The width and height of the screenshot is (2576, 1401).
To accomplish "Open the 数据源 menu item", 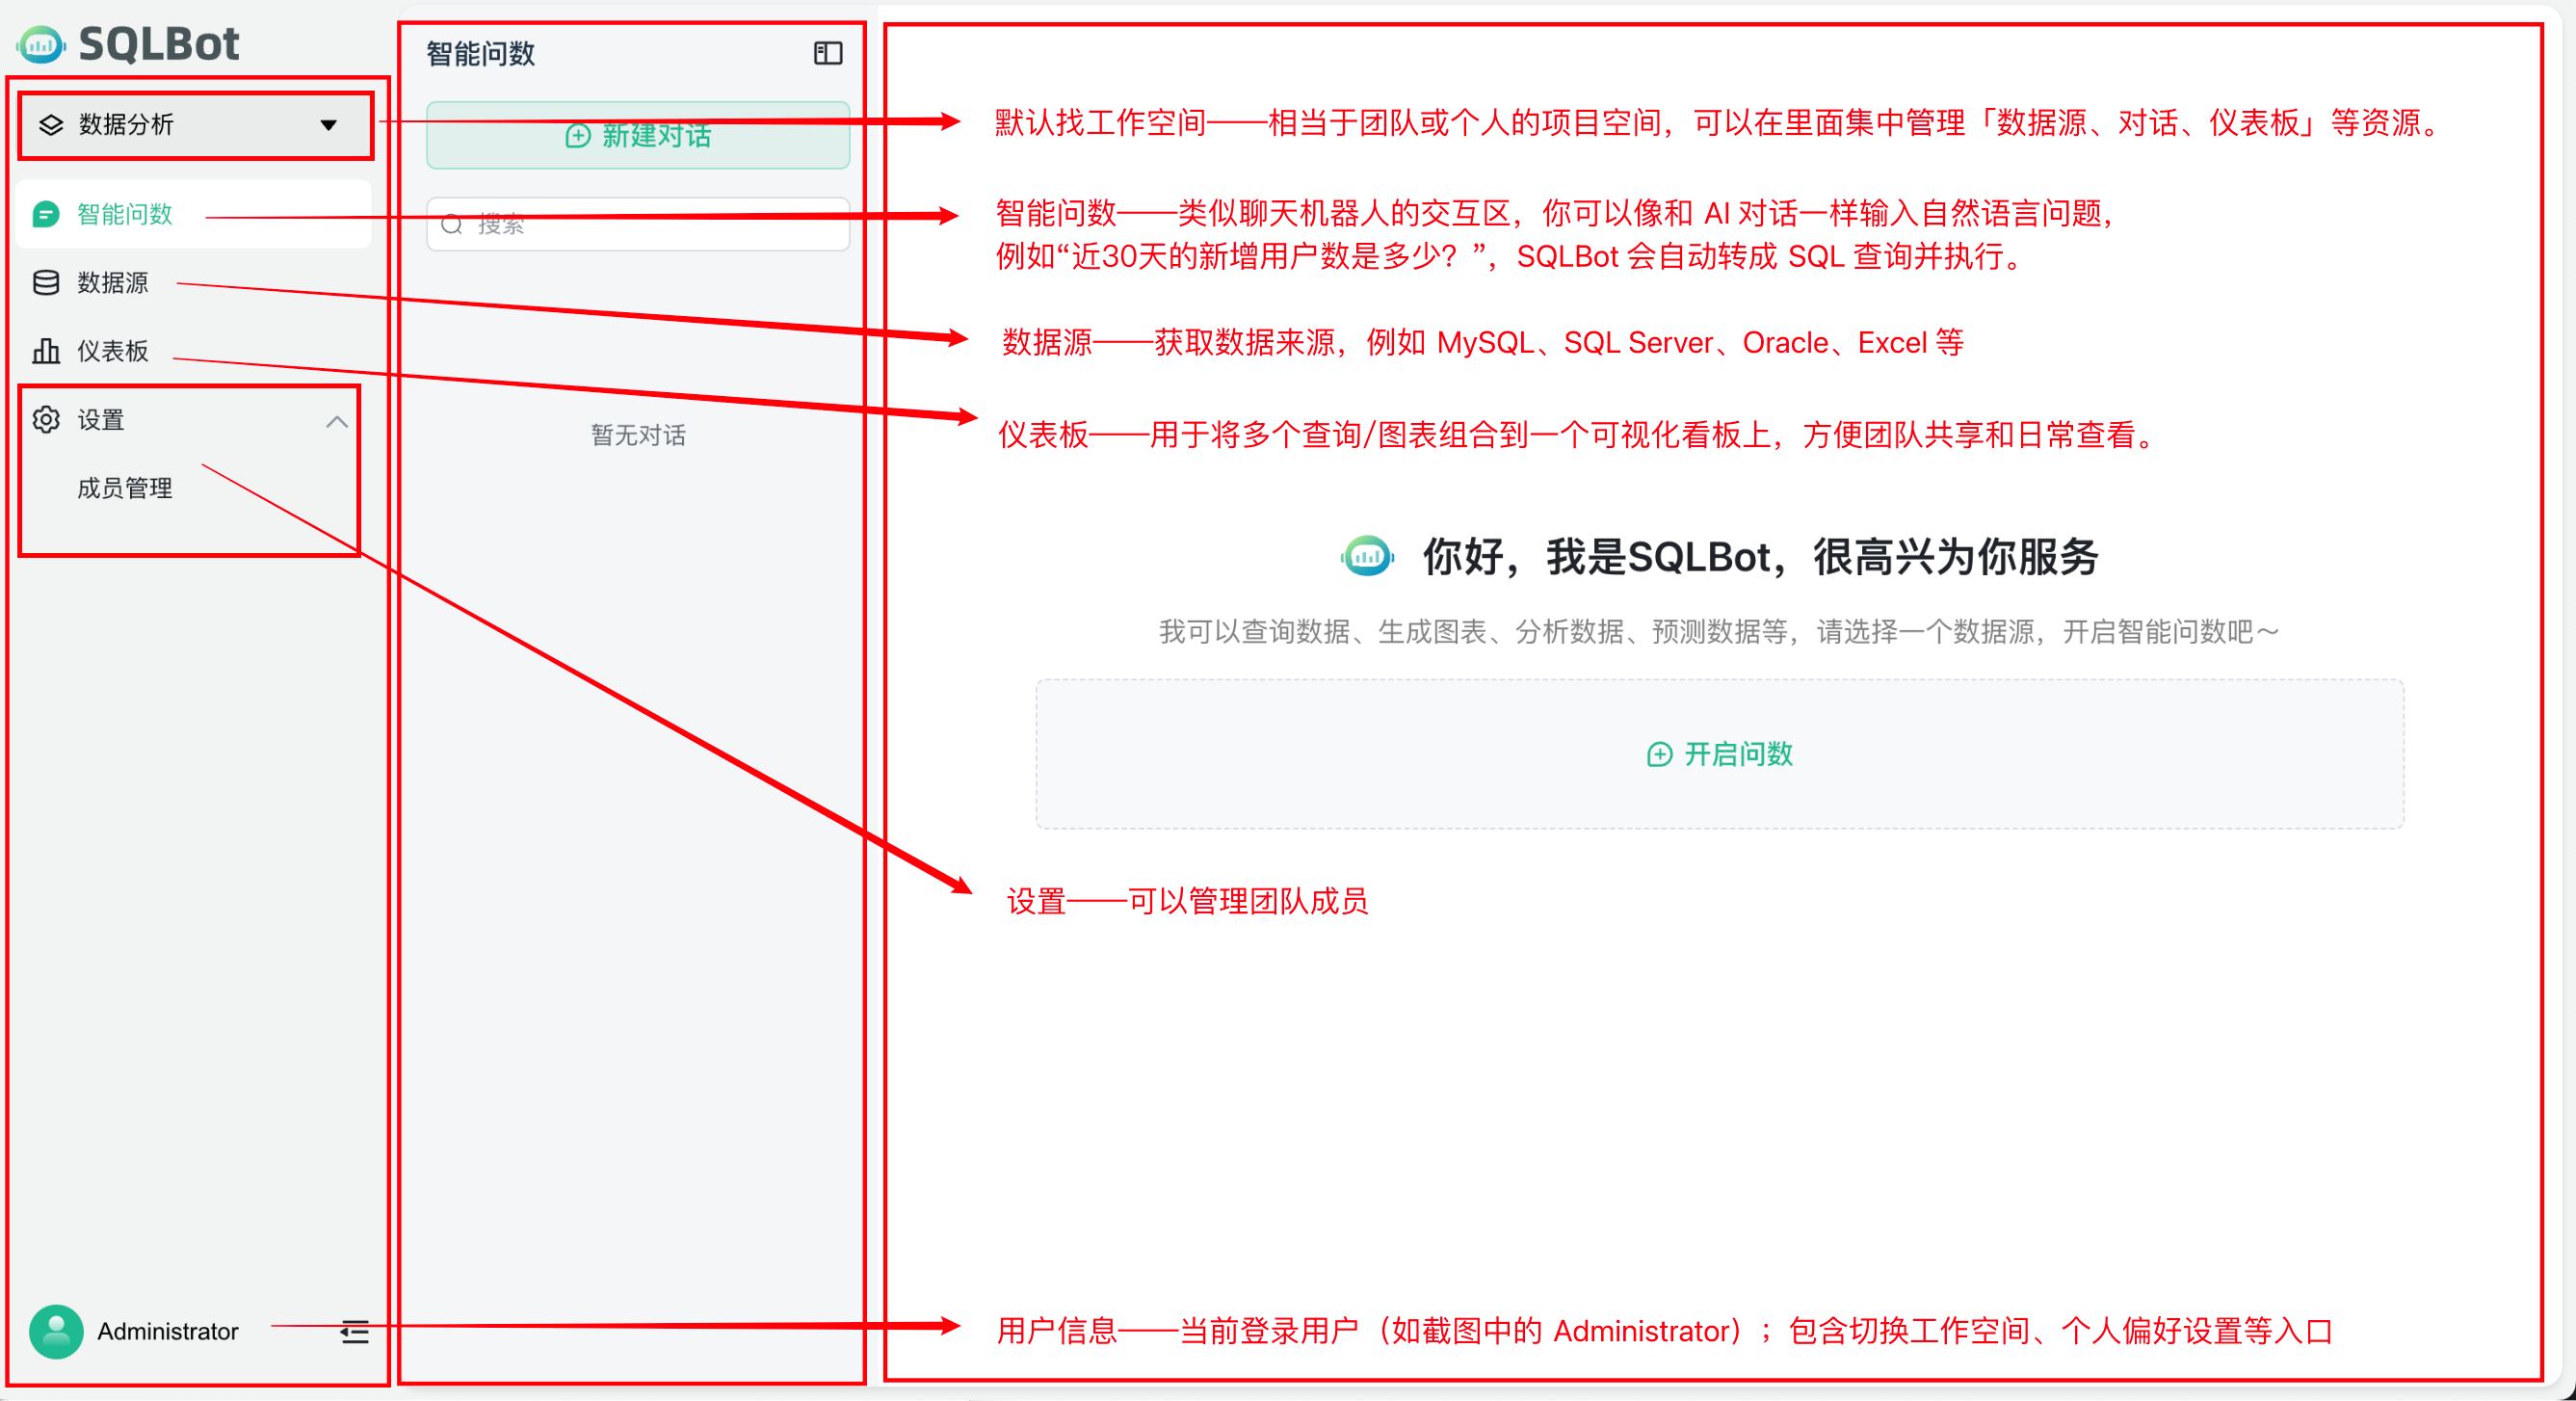I will (194, 283).
